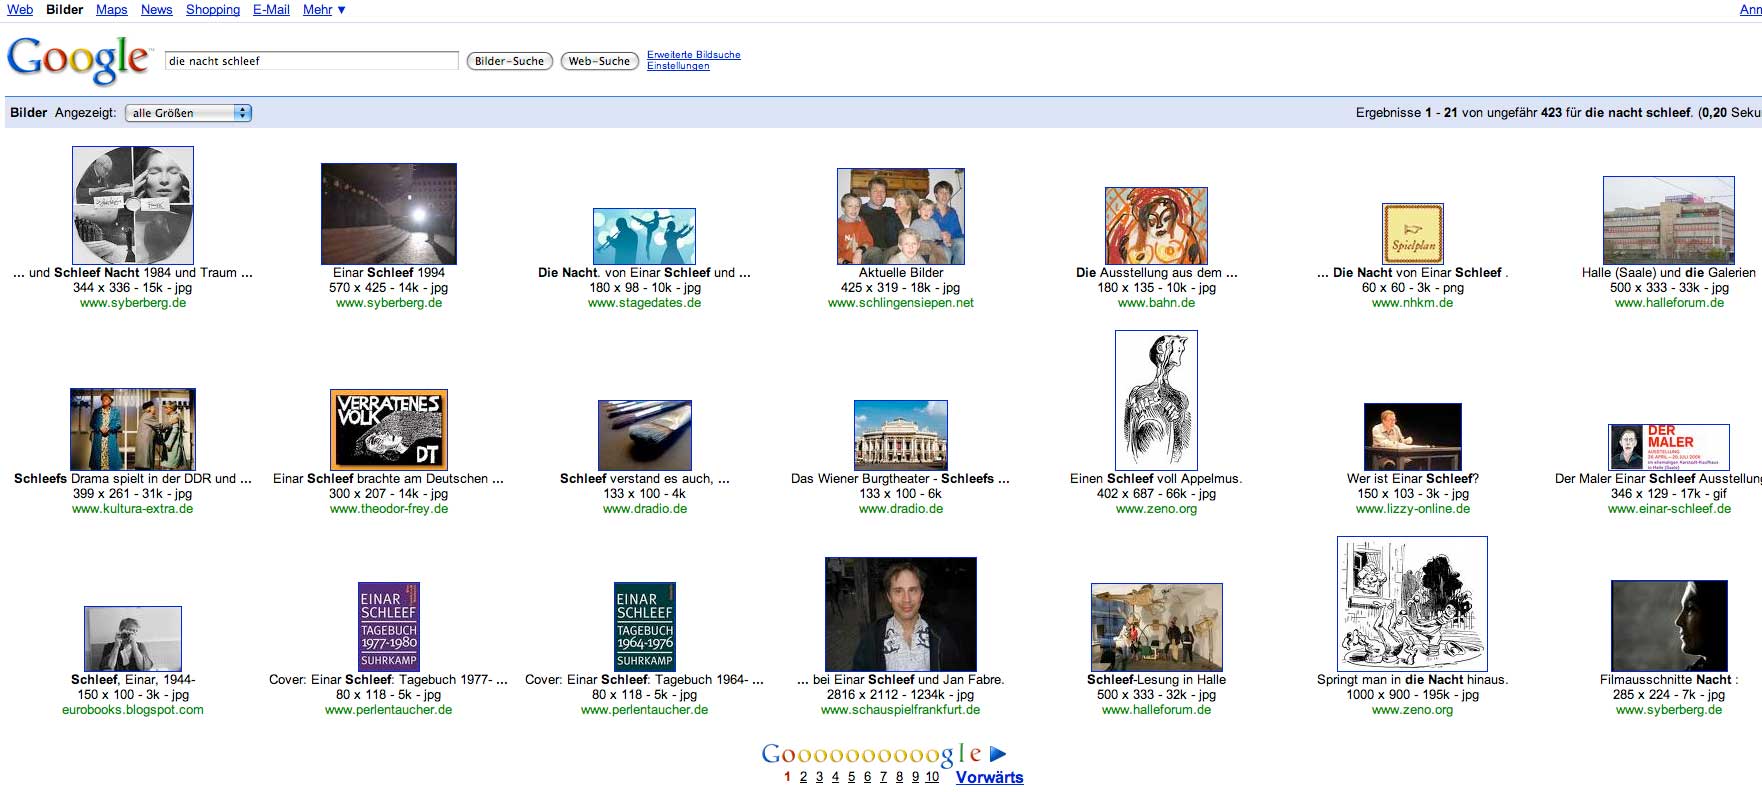This screenshot has width=1762, height=792.
Task: Open the Tagebuch 1977-1980 book cover
Action: [388, 626]
